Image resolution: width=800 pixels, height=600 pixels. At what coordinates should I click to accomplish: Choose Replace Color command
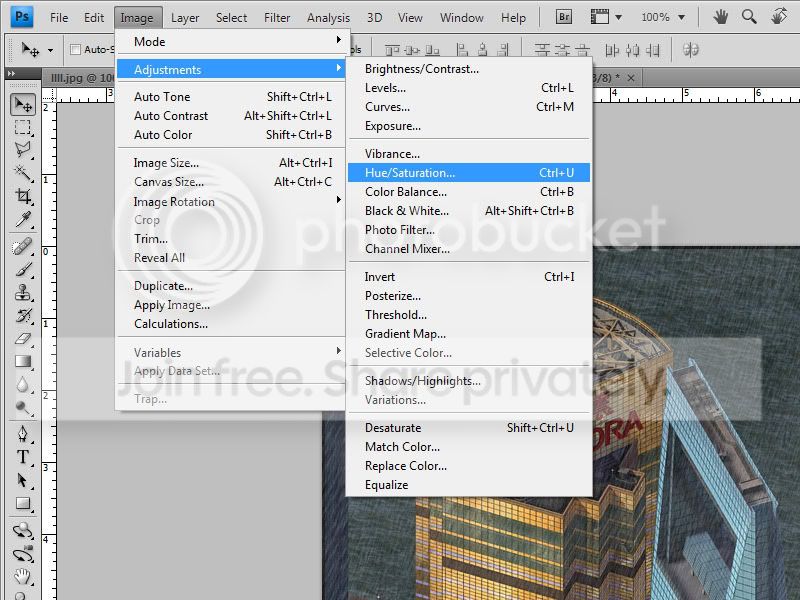tap(469, 466)
